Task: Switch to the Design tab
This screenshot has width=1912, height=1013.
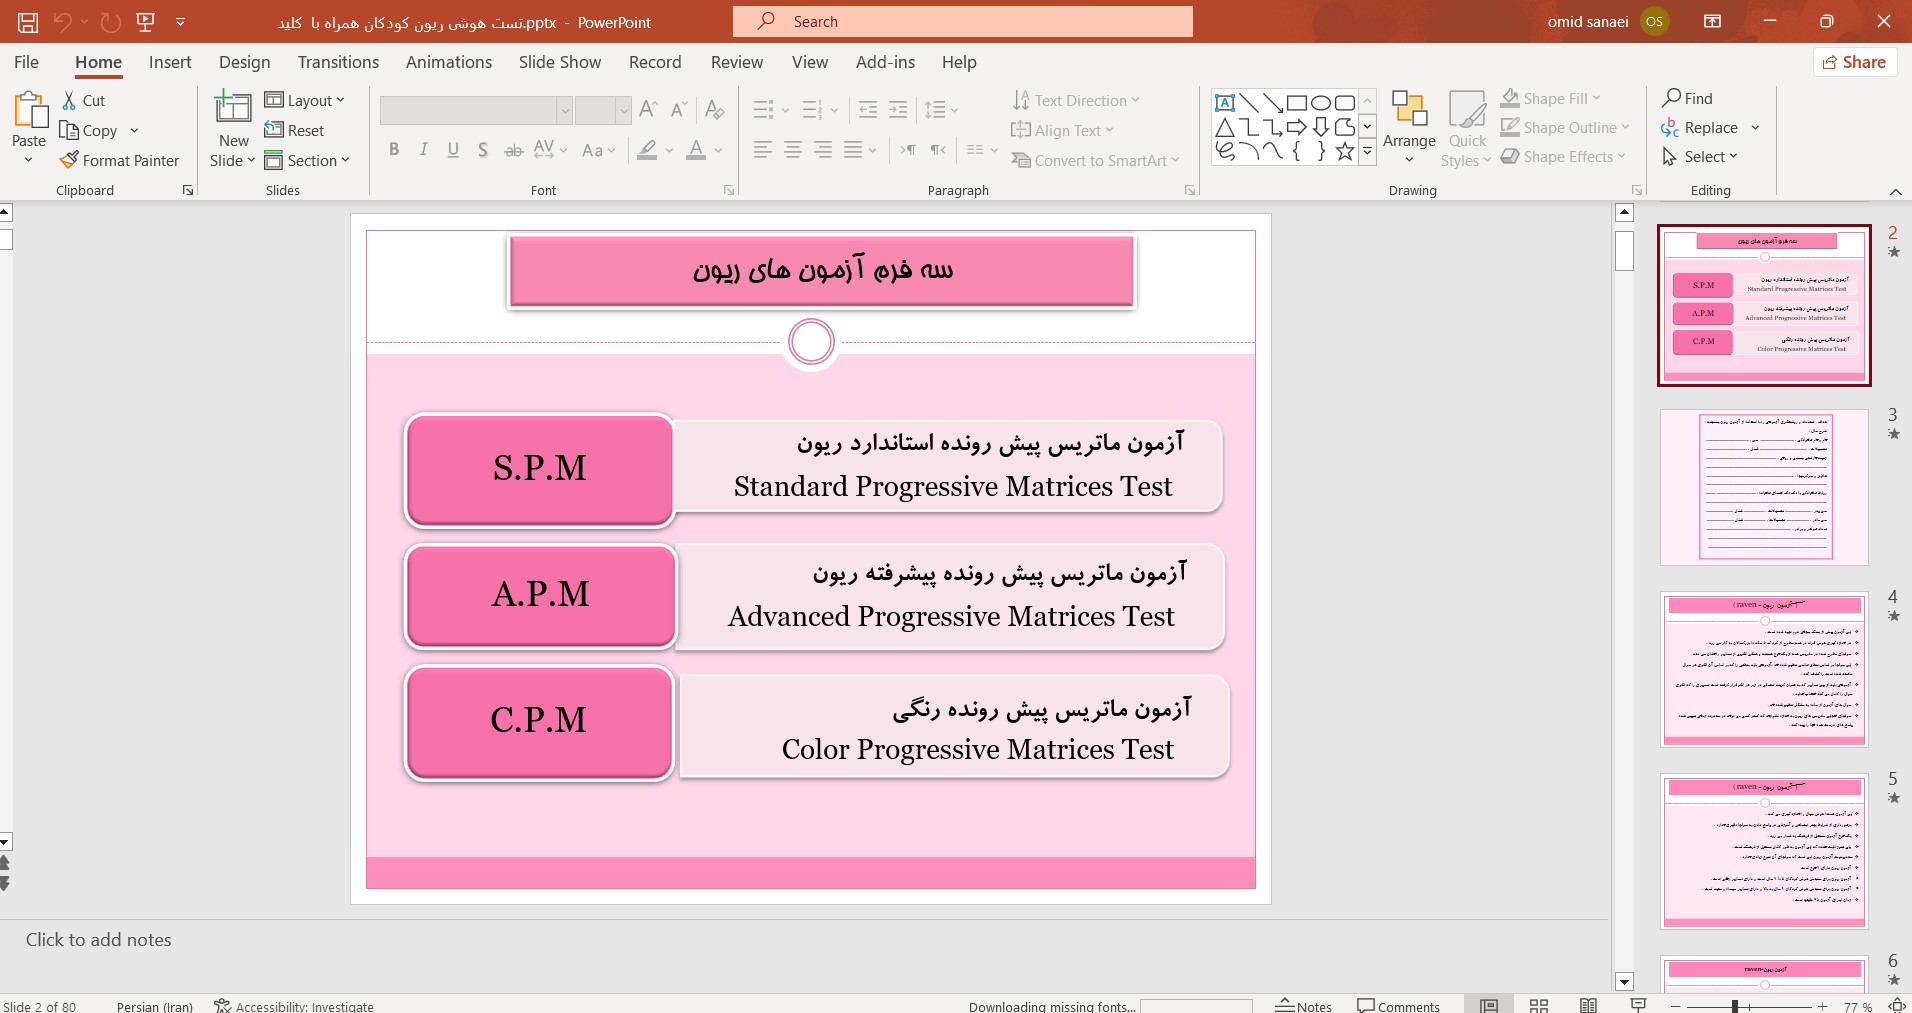Action: 244,62
